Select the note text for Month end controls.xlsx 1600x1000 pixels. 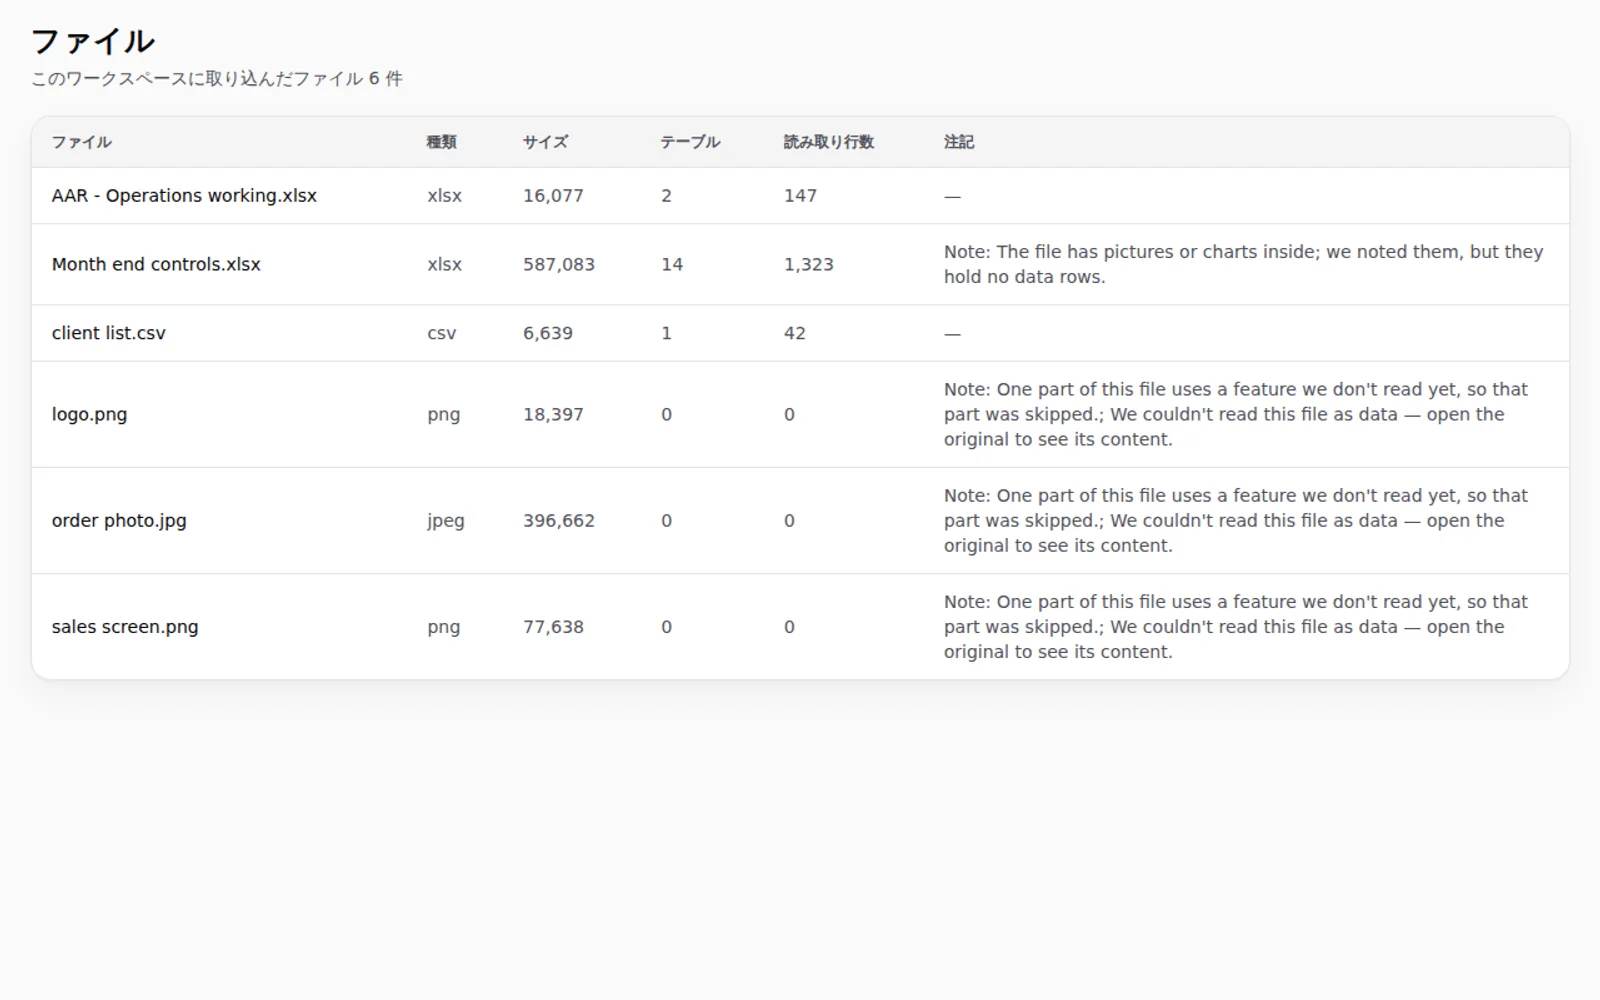1244,265
